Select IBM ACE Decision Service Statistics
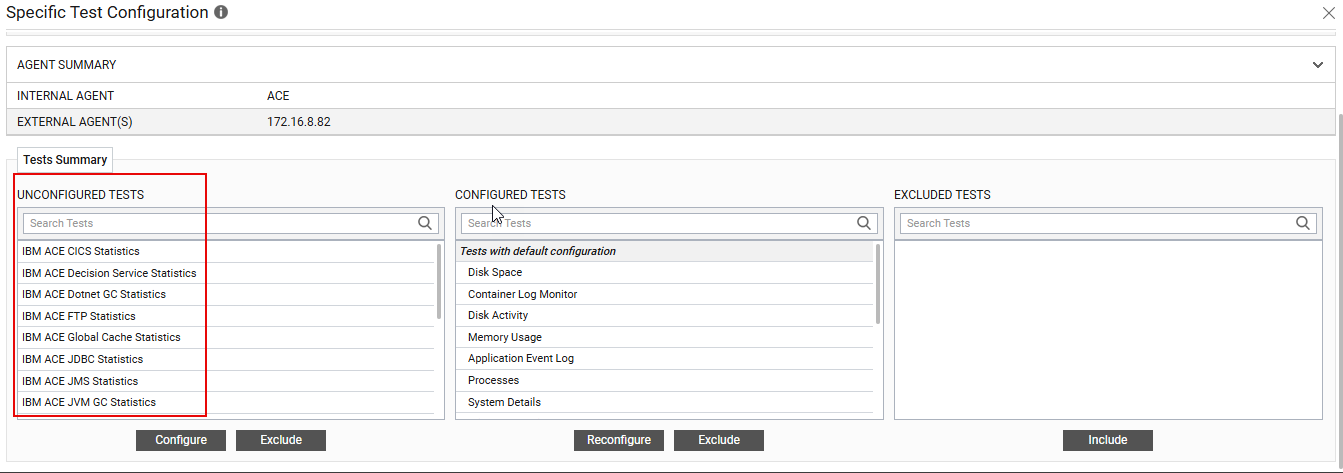1343x473 pixels. pyautogui.click(x=109, y=273)
